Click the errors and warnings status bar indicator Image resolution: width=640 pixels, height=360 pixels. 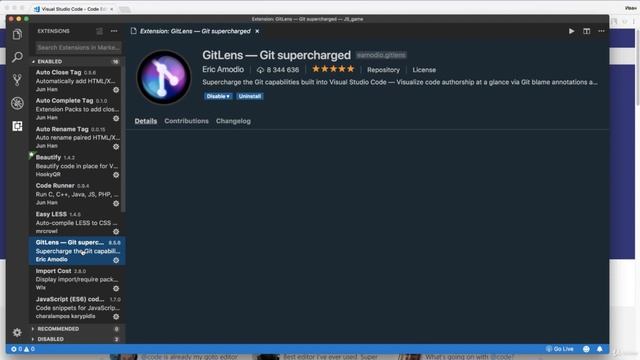pos(23,349)
